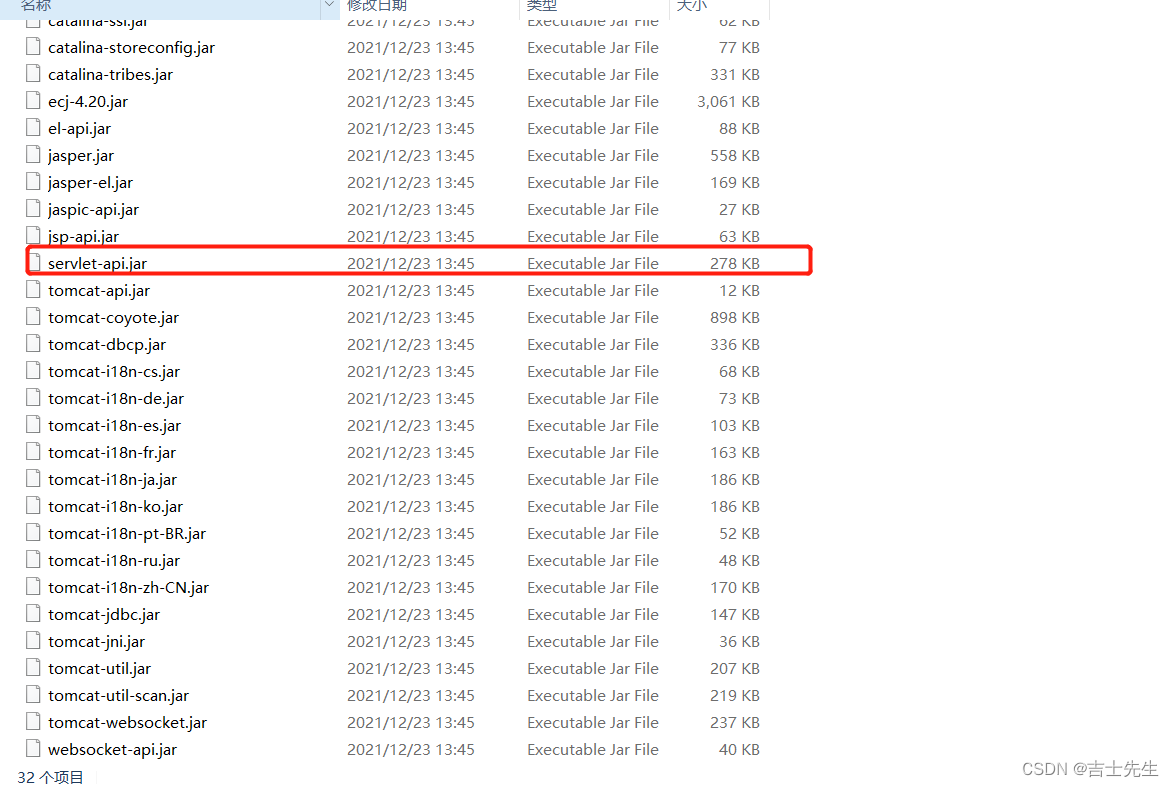This screenshot has width=1174, height=787.
Task: Select file name el-api.jar
Action: pyautogui.click(x=79, y=129)
